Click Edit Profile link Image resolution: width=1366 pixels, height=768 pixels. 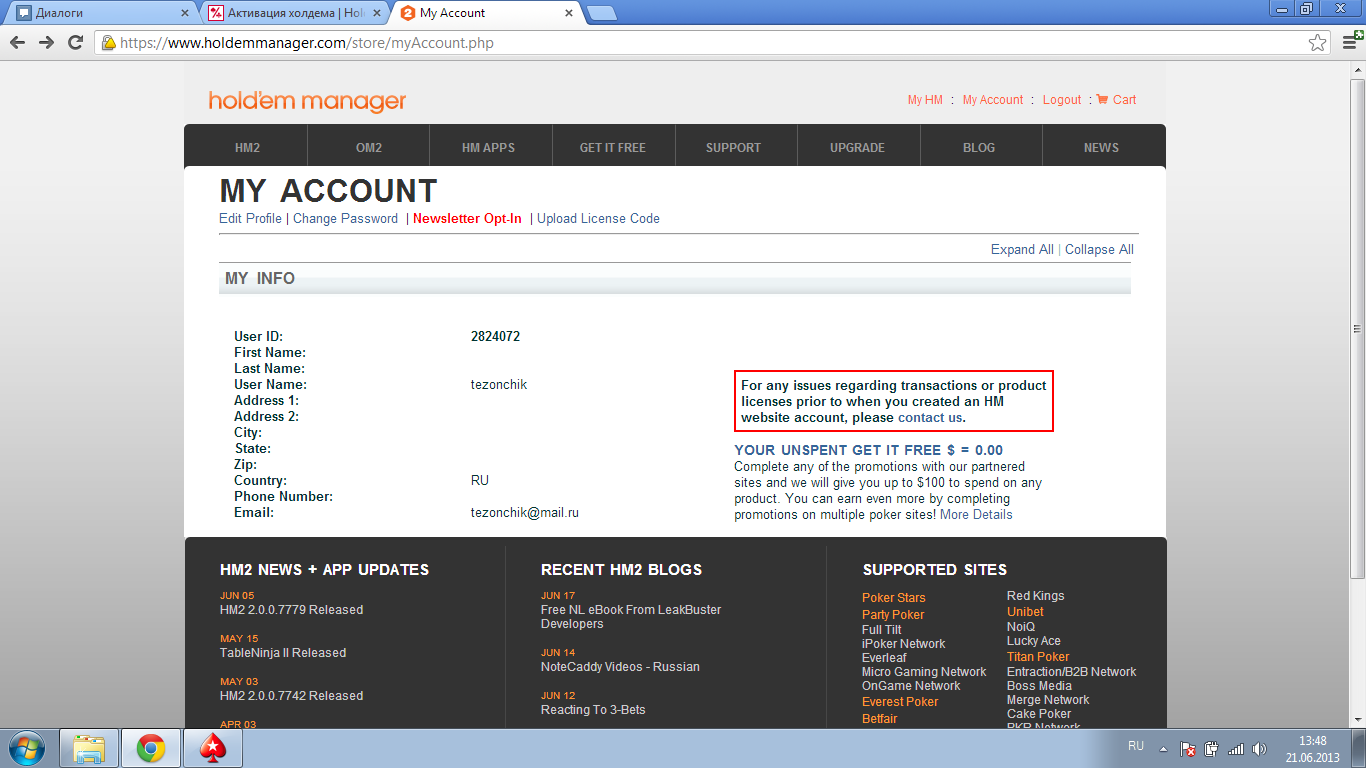pyautogui.click(x=250, y=218)
